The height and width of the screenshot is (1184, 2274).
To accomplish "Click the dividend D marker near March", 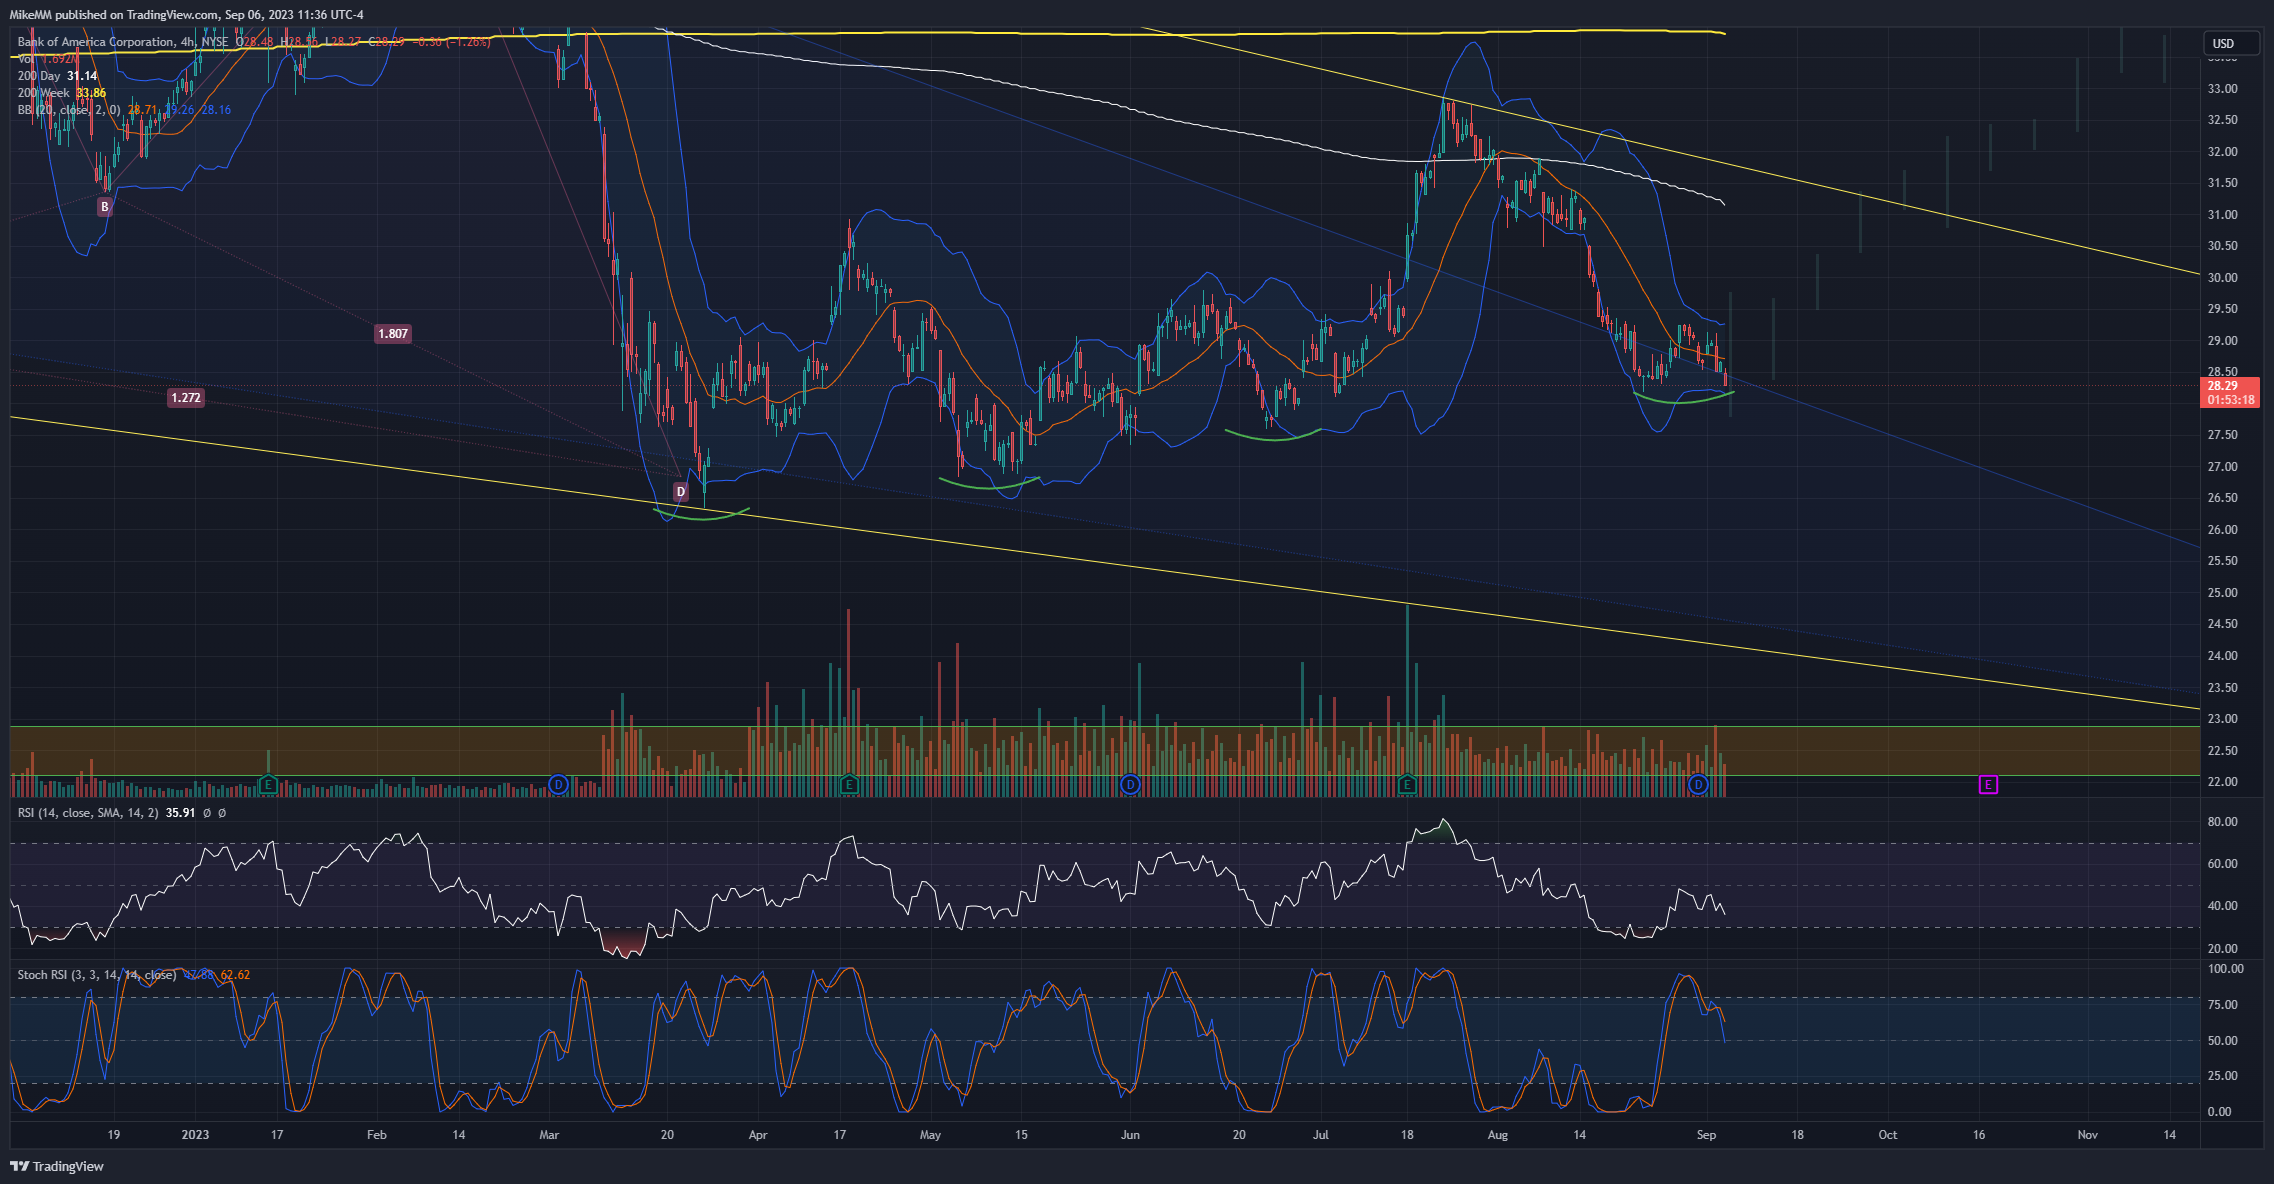I will pyautogui.click(x=559, y=785).
